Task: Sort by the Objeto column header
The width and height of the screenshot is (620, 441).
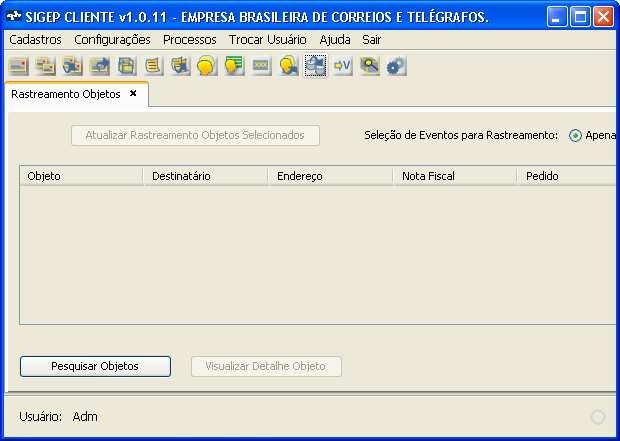Action: [x=81, y=176]
